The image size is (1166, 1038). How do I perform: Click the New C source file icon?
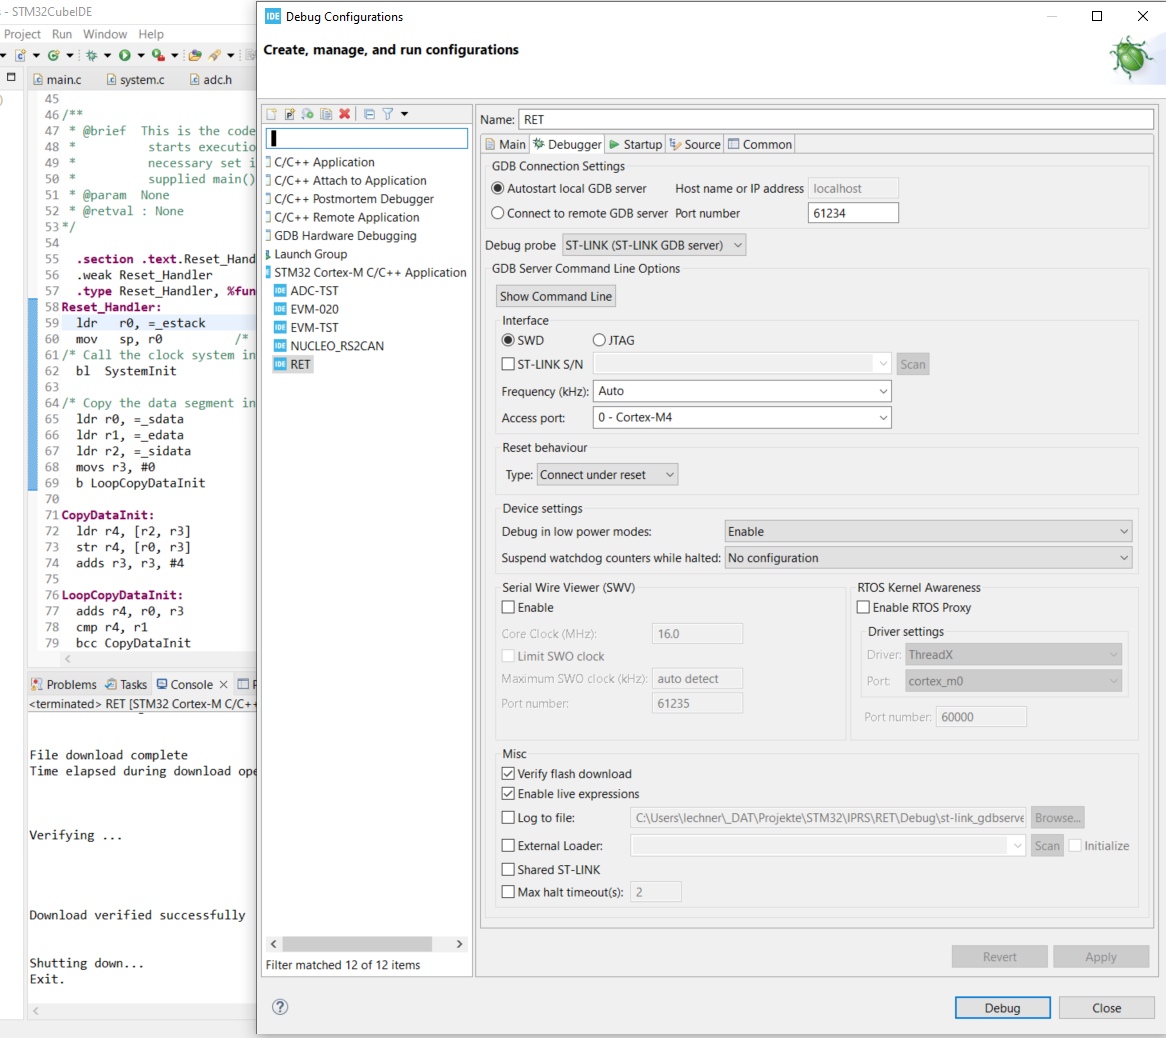21,55
